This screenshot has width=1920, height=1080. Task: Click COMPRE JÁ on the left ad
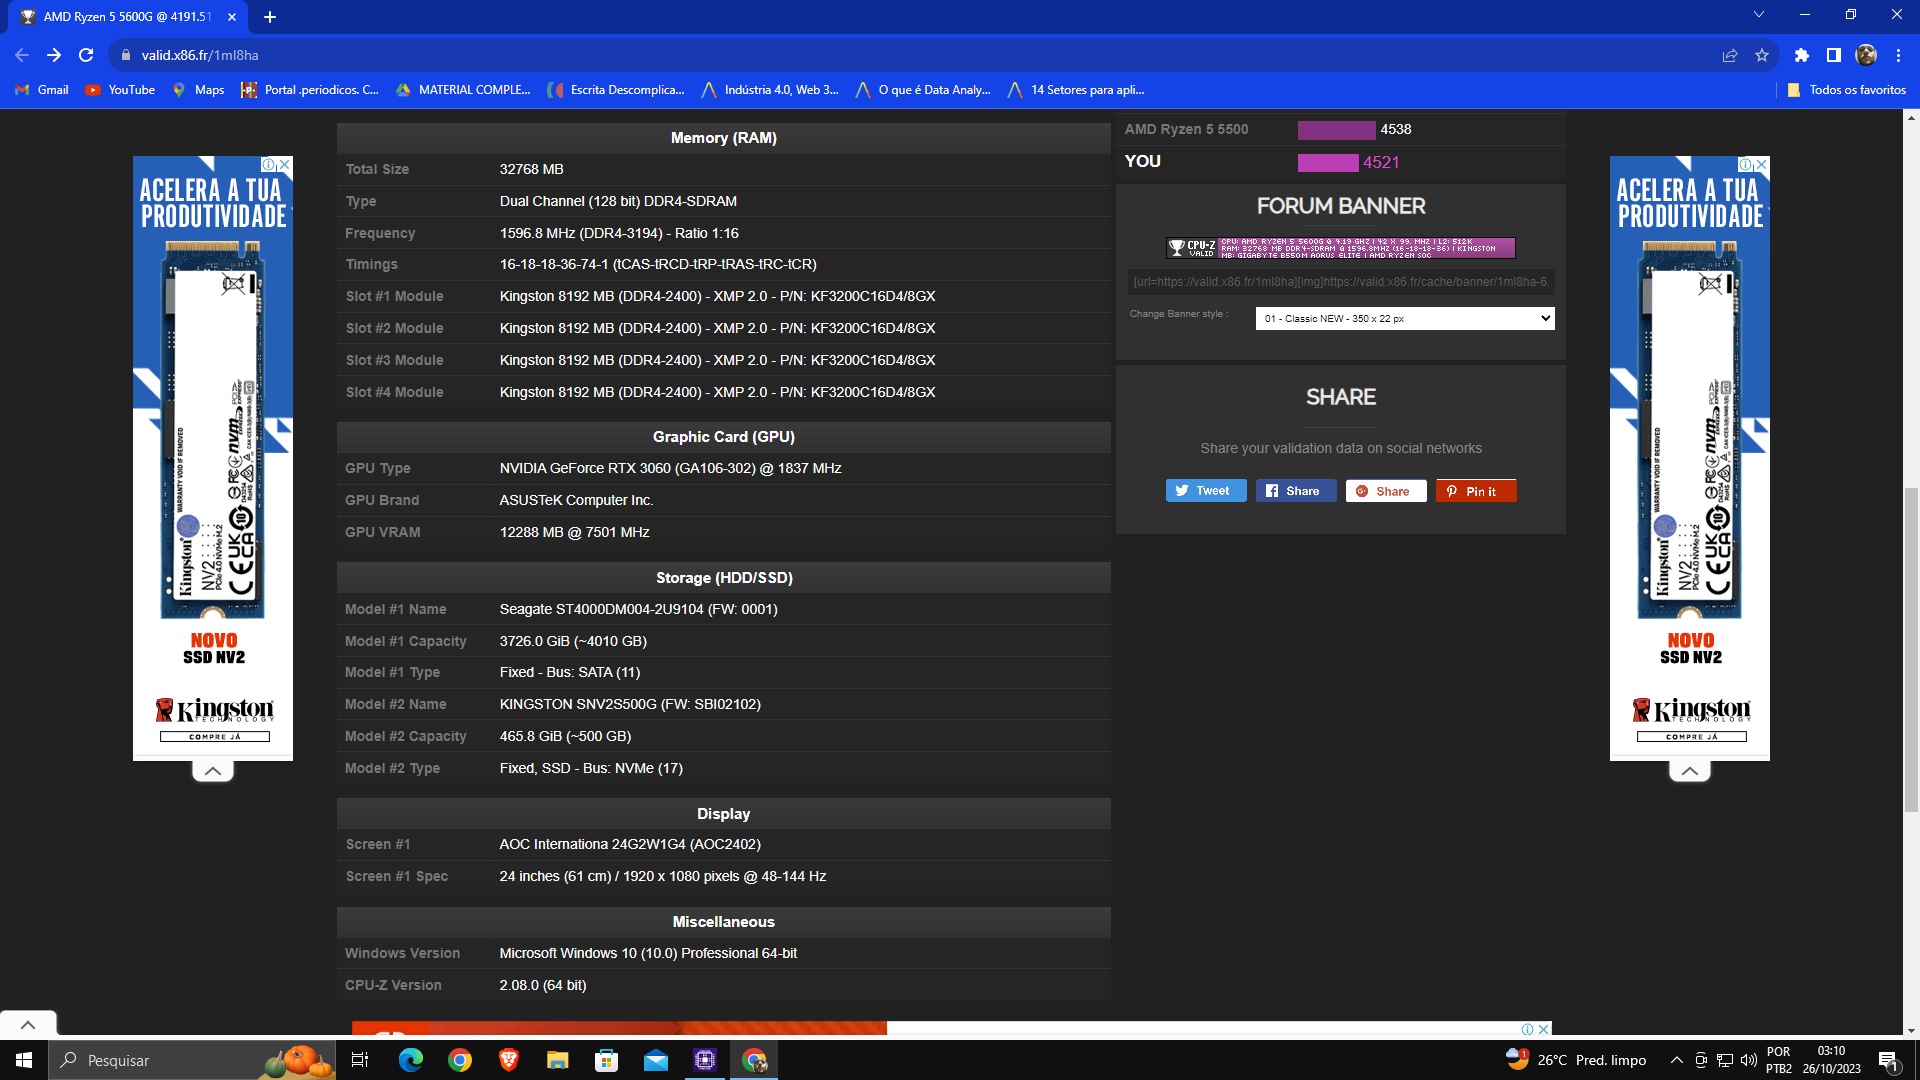click(x=215, y=737)
